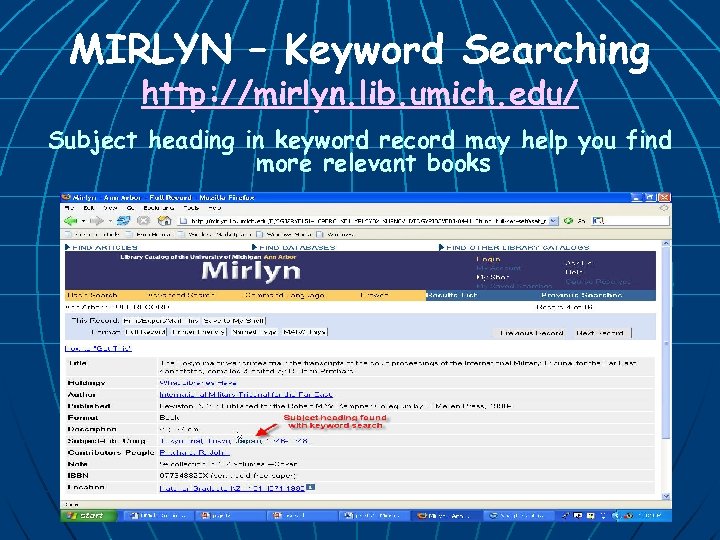
Task: Switch to the Basic Search tab
Action: [92, 295]
